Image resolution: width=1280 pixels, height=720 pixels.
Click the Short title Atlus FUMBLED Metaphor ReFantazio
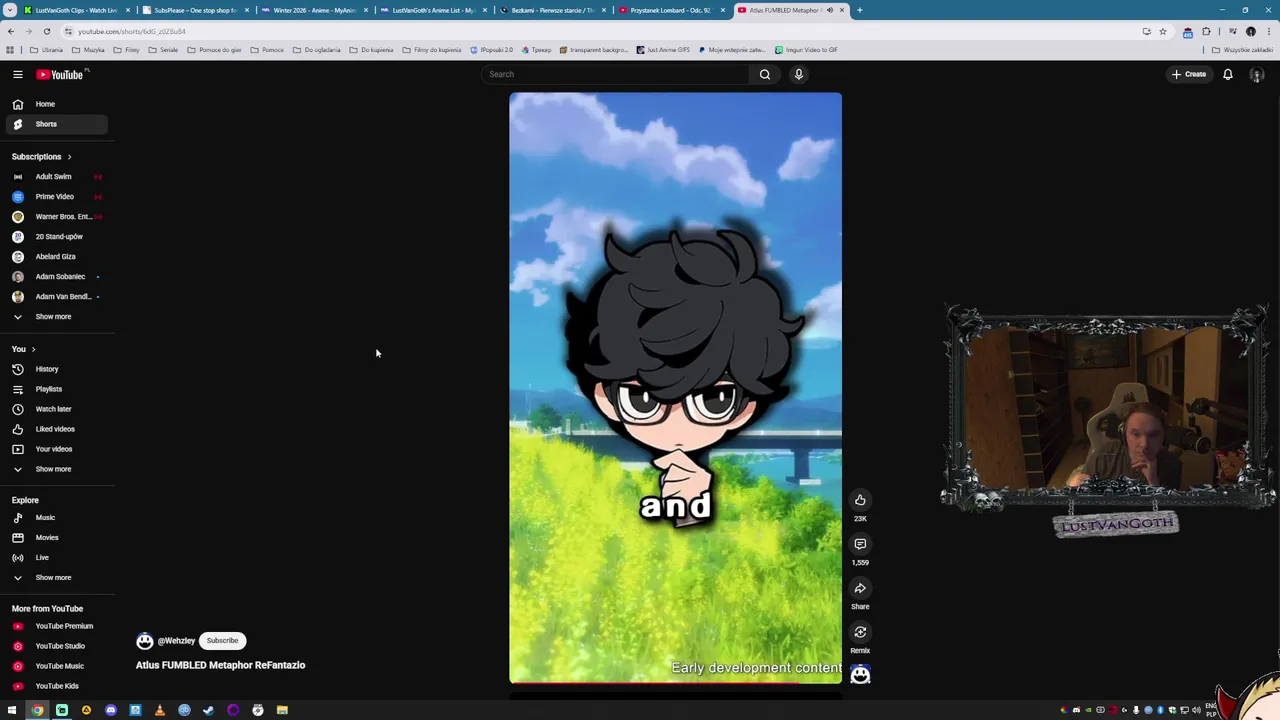click(x=220, y=665)
